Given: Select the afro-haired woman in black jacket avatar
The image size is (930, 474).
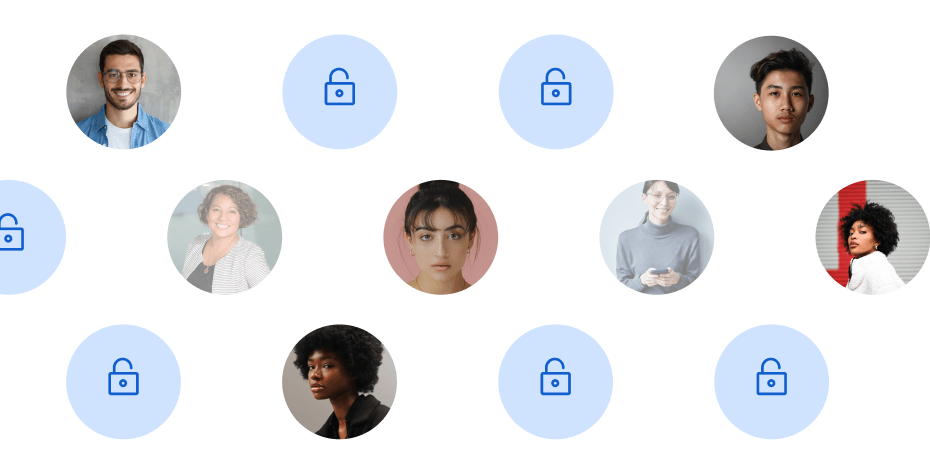Looking at the screenshot, I should (x=339, y=382).
